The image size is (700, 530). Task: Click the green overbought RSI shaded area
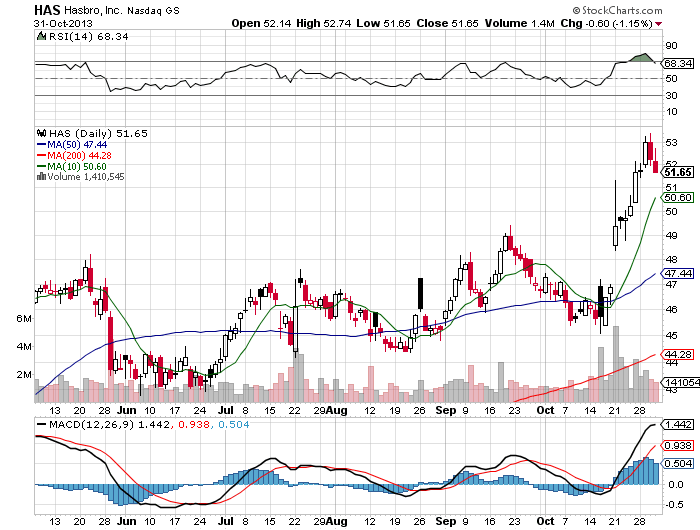pyautogui.click(x=641, y=58)
